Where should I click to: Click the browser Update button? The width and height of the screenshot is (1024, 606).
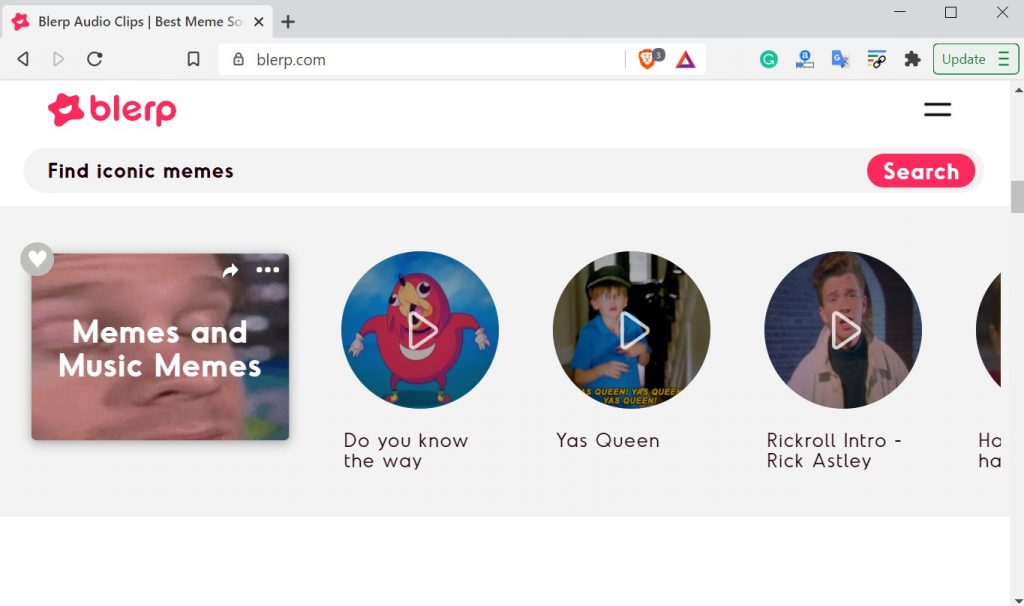point(976,59)
